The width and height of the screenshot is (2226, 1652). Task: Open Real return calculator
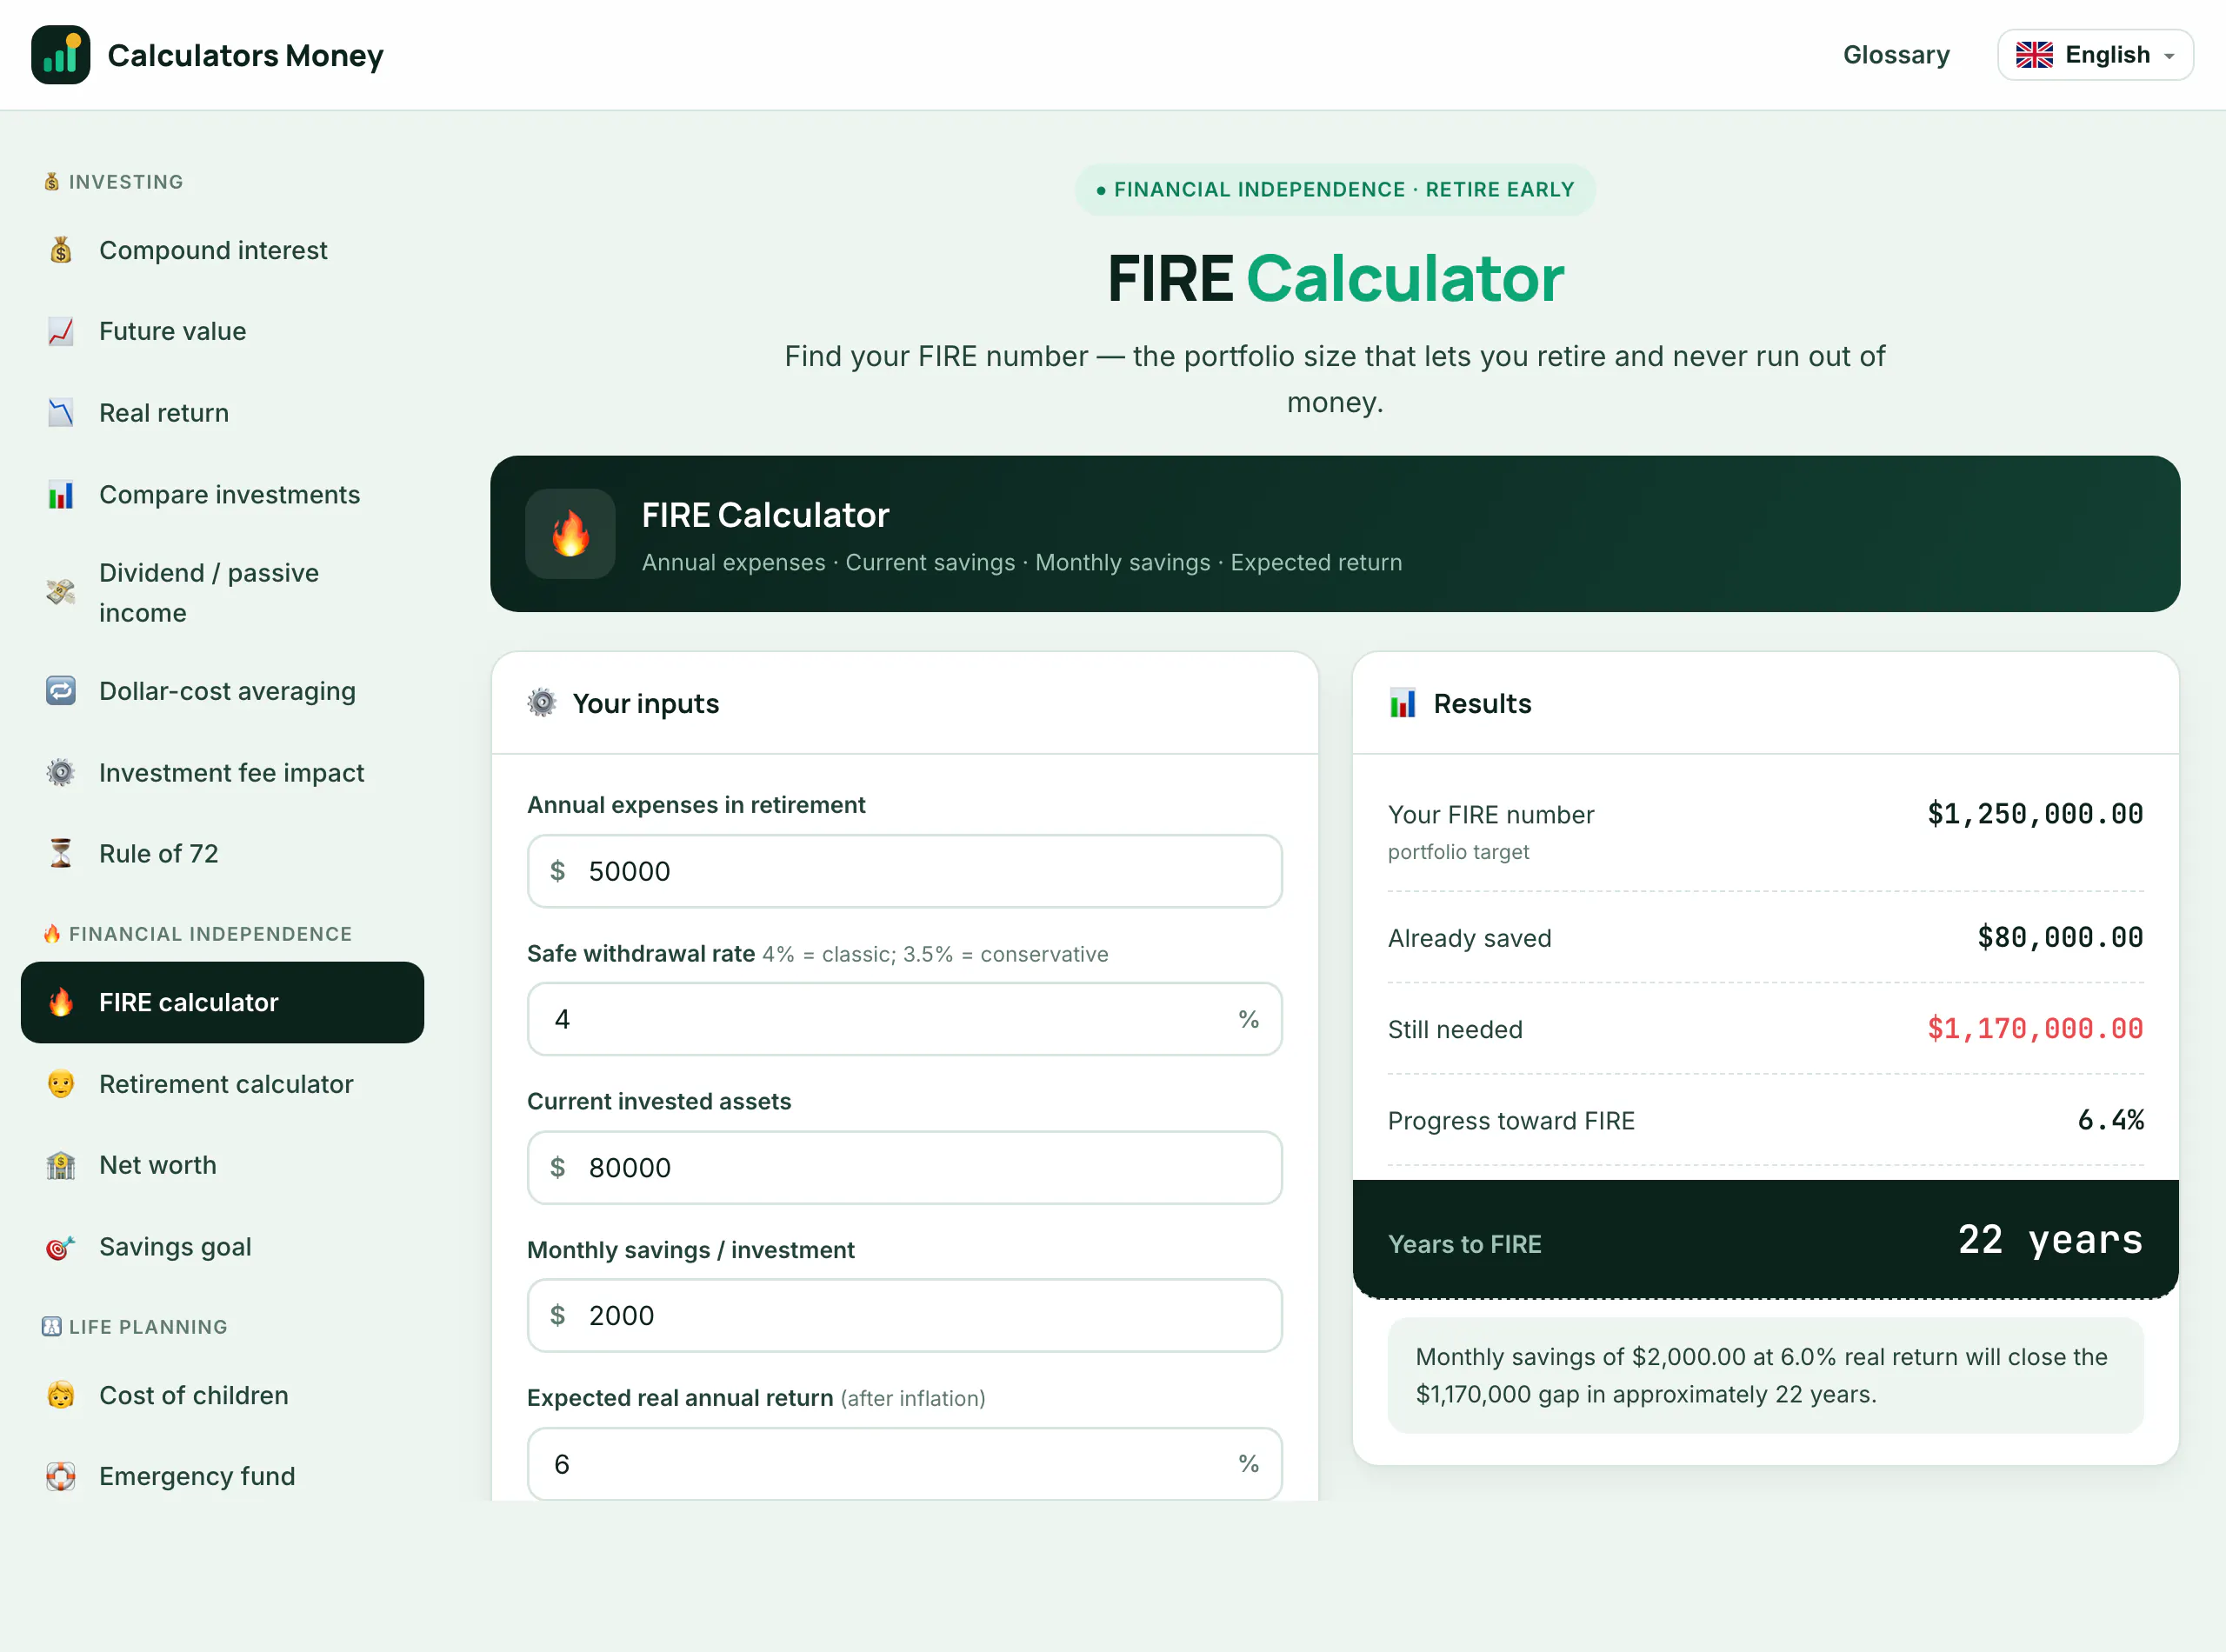point(222,413)
